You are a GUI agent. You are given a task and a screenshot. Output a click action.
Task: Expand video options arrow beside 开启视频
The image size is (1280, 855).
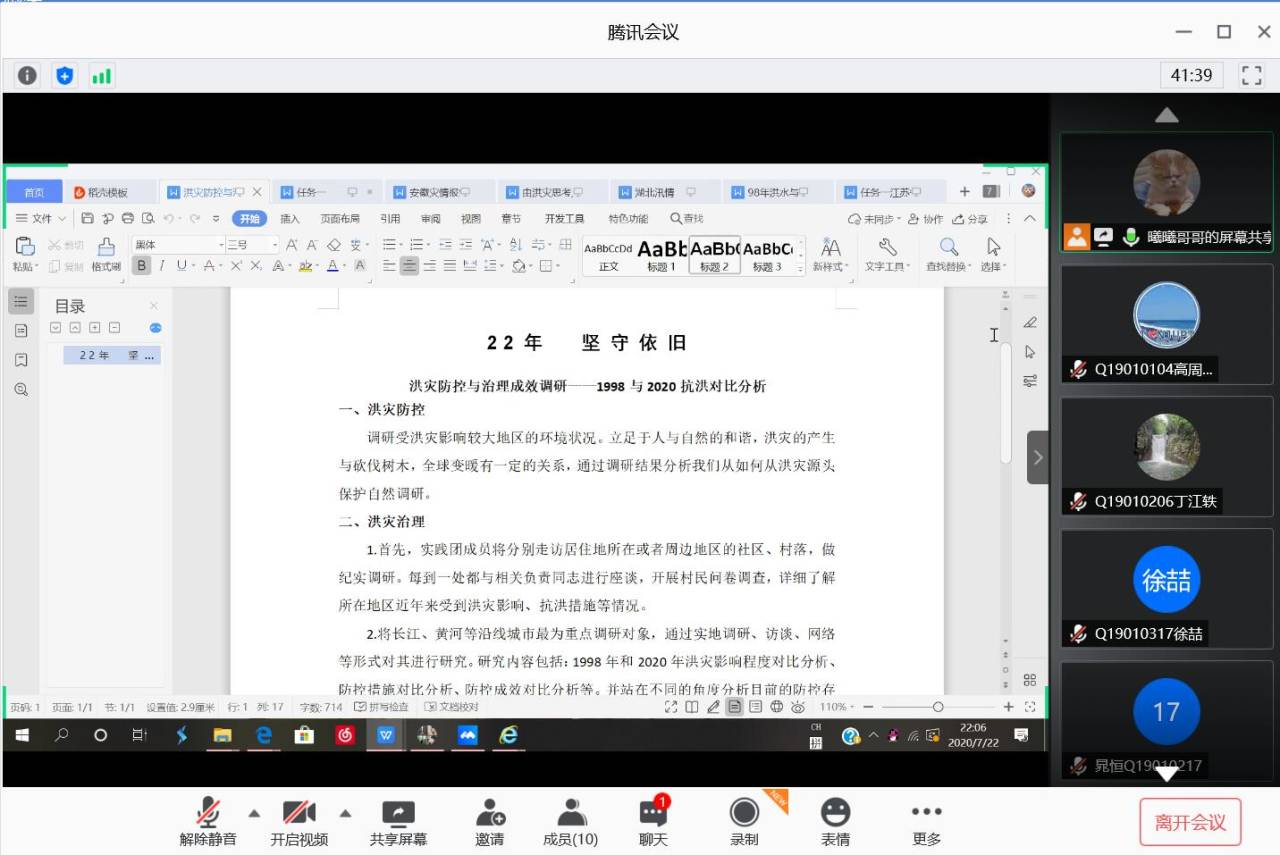click(346, 812)
